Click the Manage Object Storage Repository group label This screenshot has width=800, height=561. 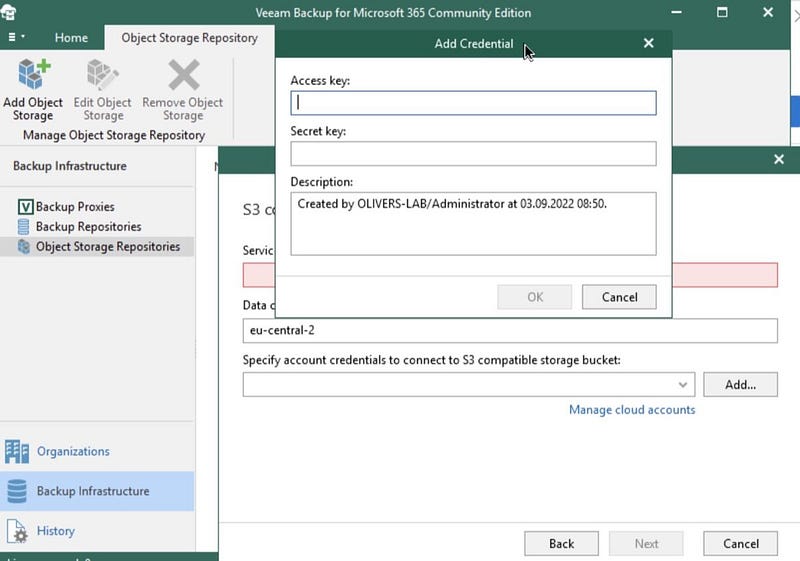click(114, 135)
